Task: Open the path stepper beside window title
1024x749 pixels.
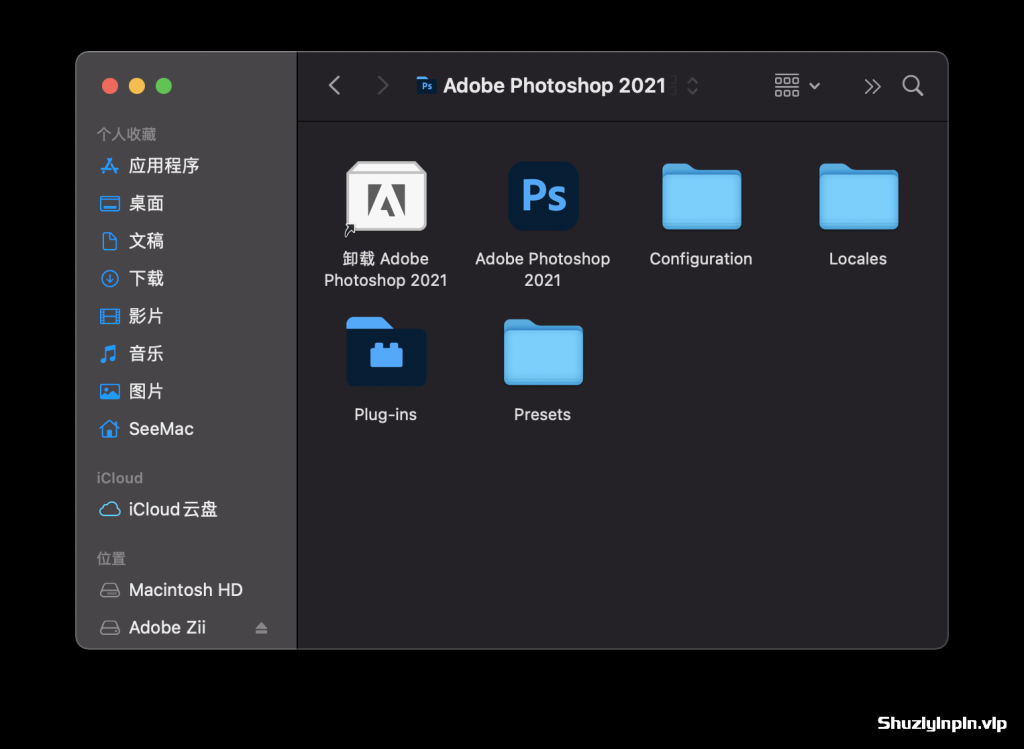Action: pyautogui.click(x=692, y=86)
